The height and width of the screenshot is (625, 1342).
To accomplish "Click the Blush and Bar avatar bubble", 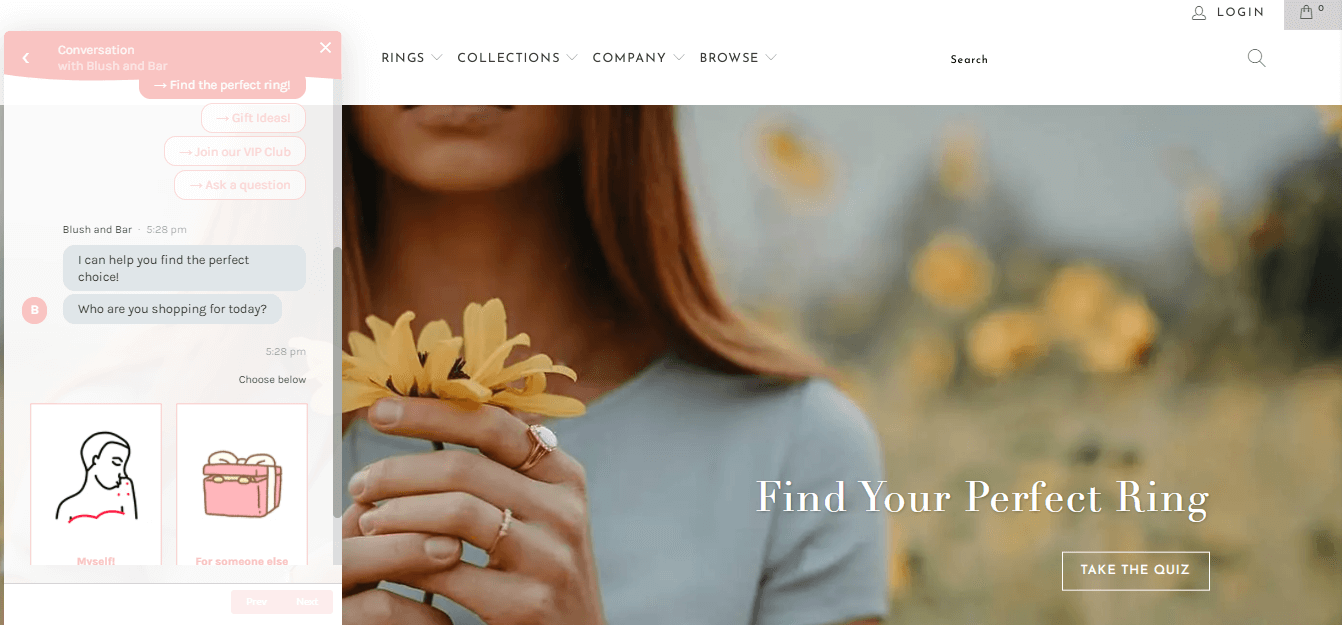I will pos(34,310).
